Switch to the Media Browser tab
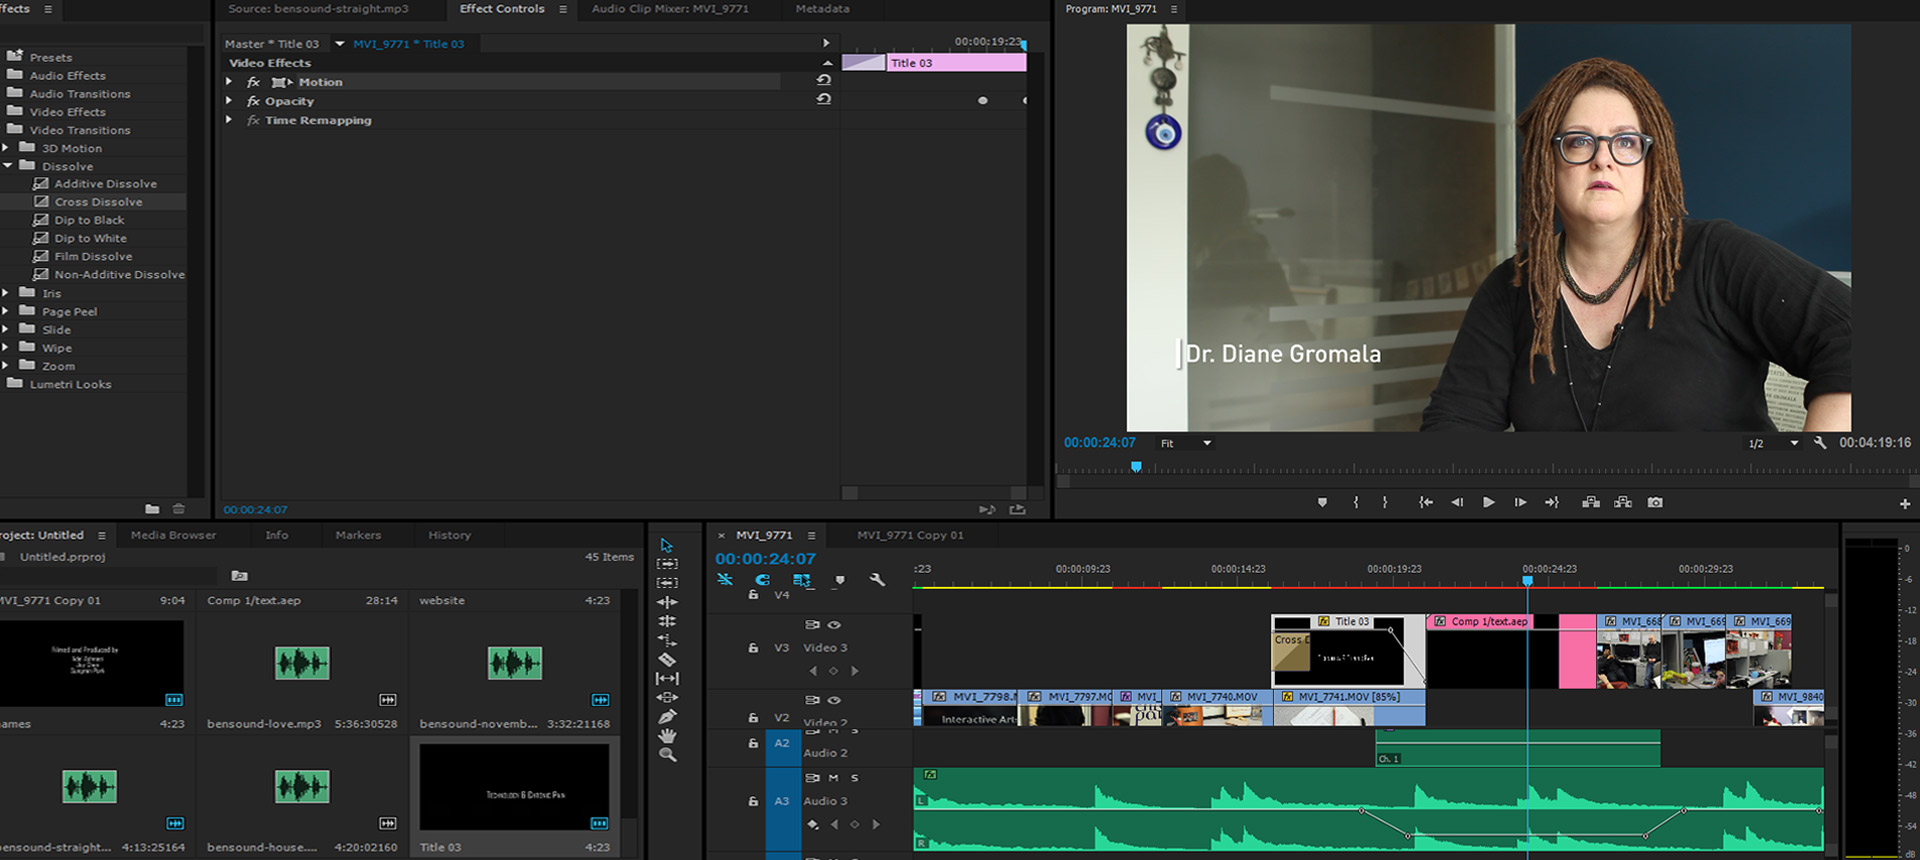Viewport: 1920px width, 860px height. 173,535
